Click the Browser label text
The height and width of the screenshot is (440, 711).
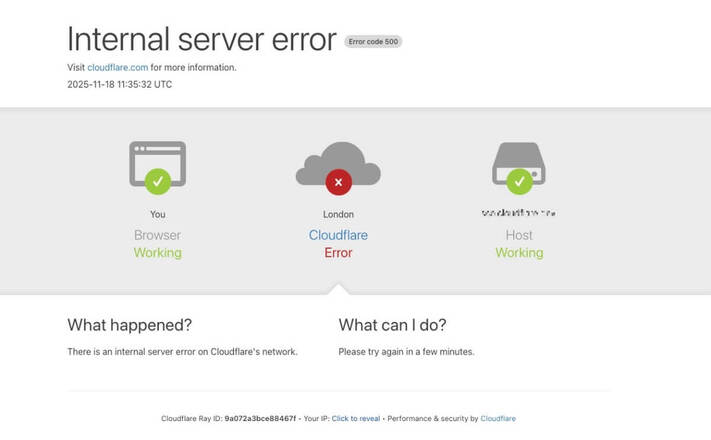[157, 235]
